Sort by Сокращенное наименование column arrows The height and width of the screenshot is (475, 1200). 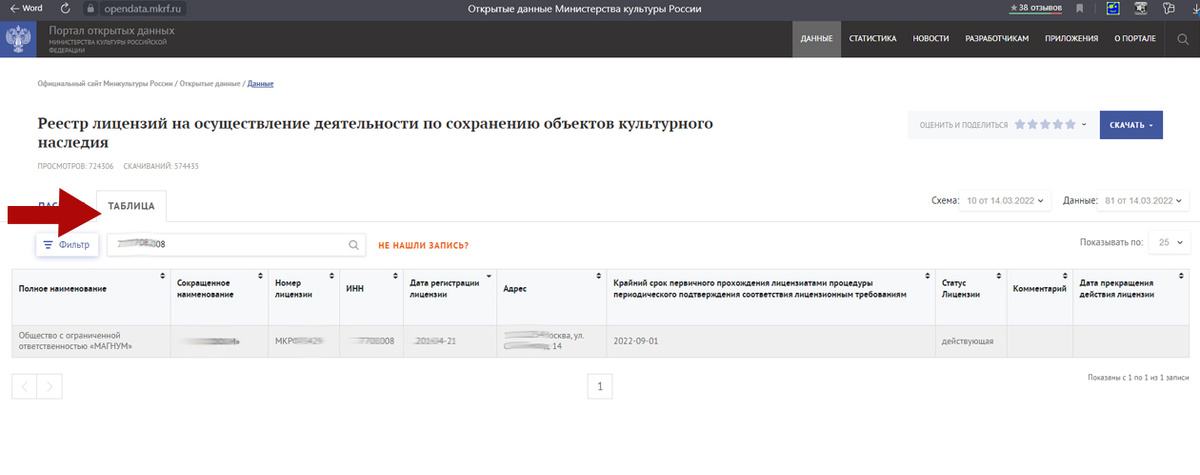pyautogui.click(x=260, y=275)
